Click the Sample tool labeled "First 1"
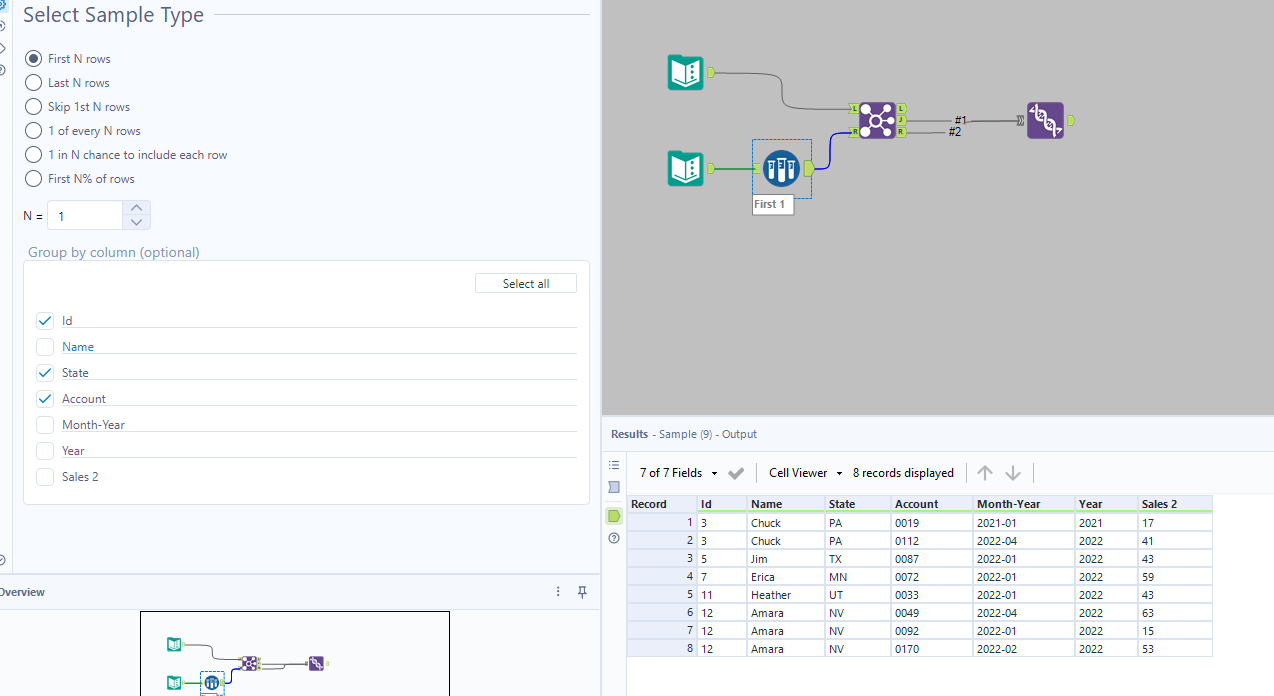The height and width of the screenshot is (696, 1274). click(780, 168)
